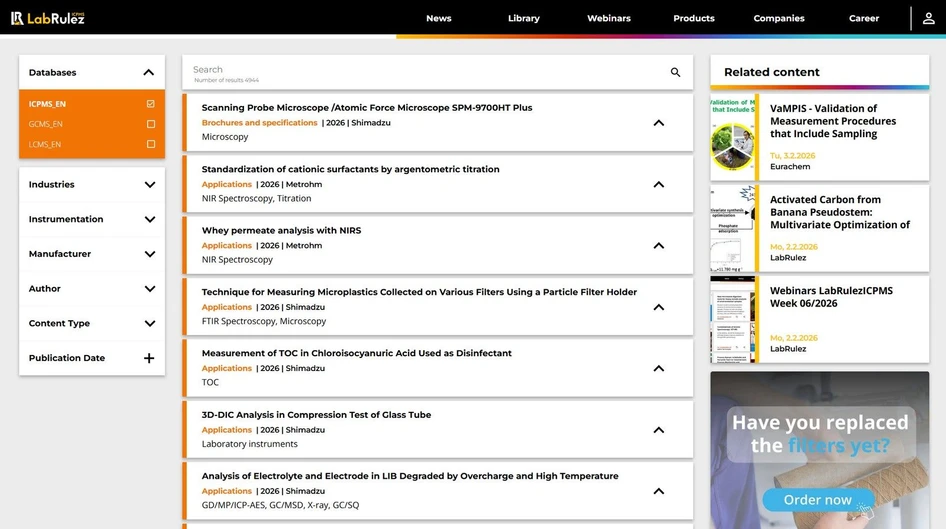Click 'NIR Spectroscopy, Titration' tags text
This screenshot has height=529, width=946.
(256, 198)
